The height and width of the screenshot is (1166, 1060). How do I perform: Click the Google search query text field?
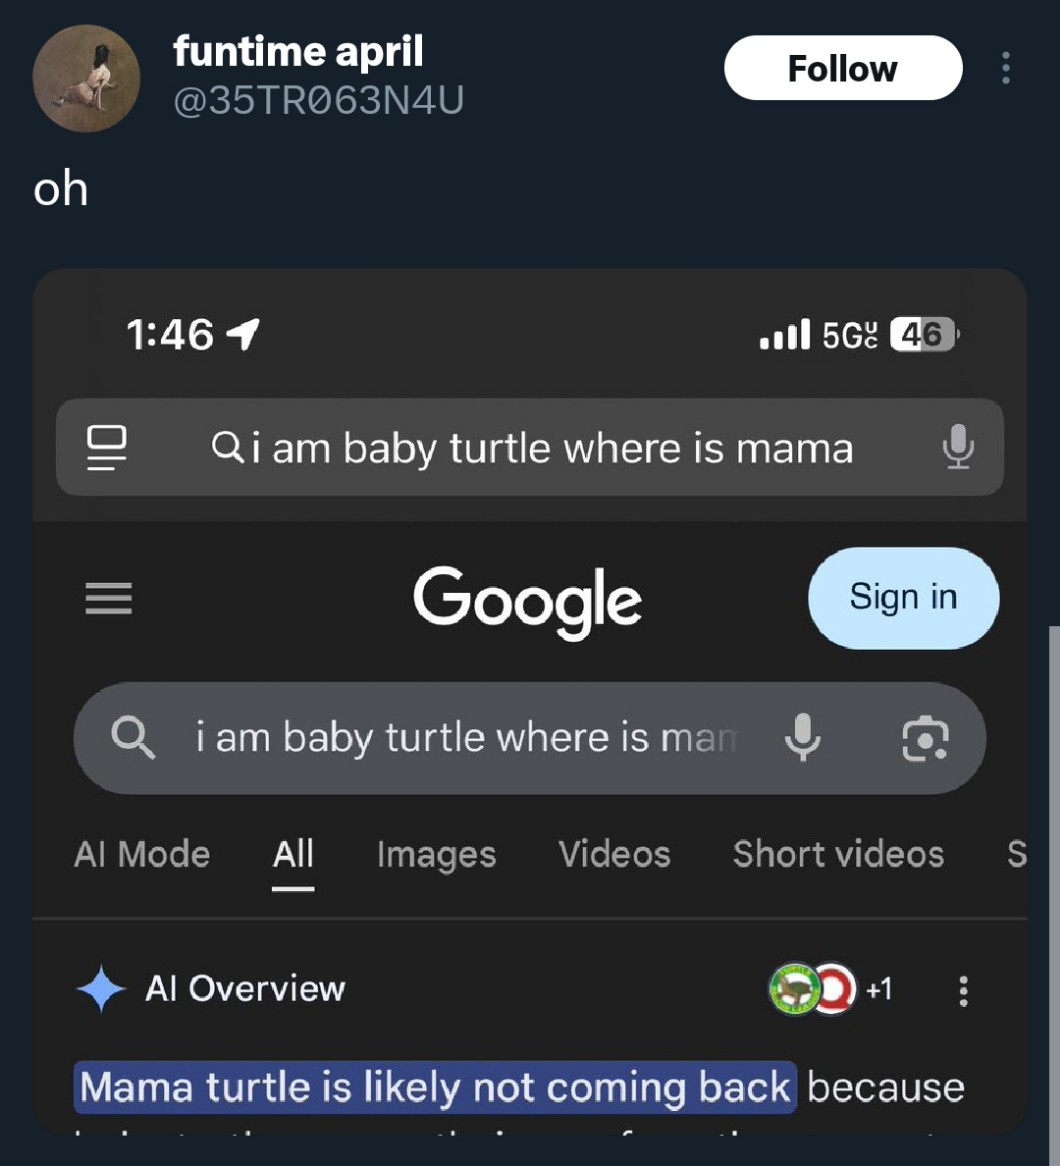[465, 738]
